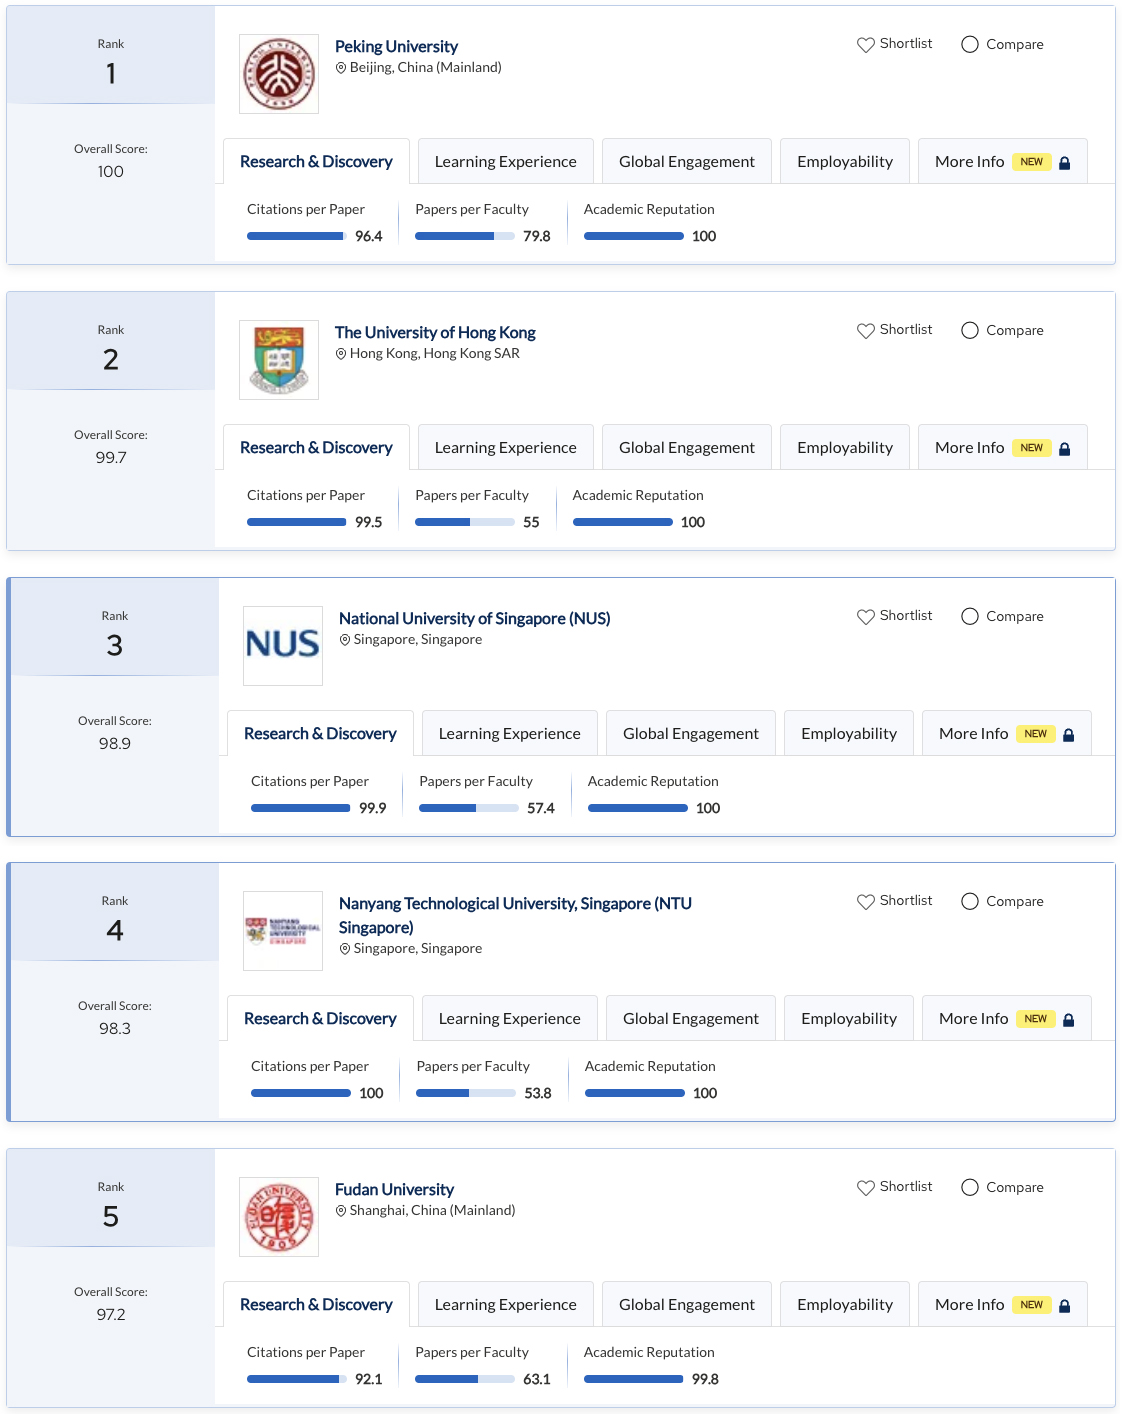
Task: Click lock icon on NUS More Info
Action: click(1068, 735)
